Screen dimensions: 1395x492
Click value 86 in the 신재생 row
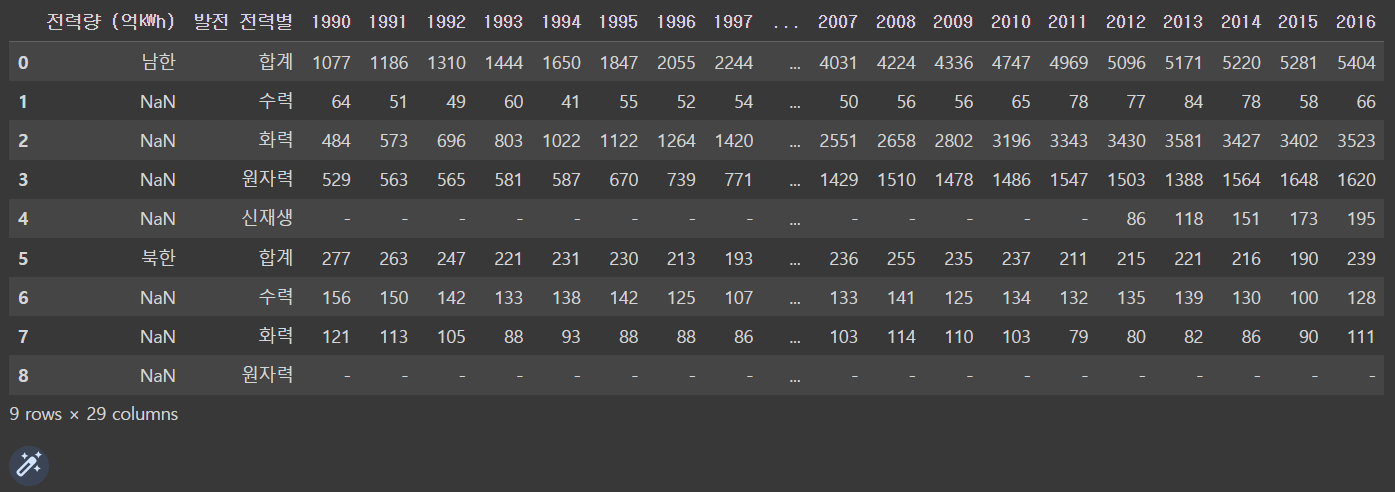click(1134, 219)
